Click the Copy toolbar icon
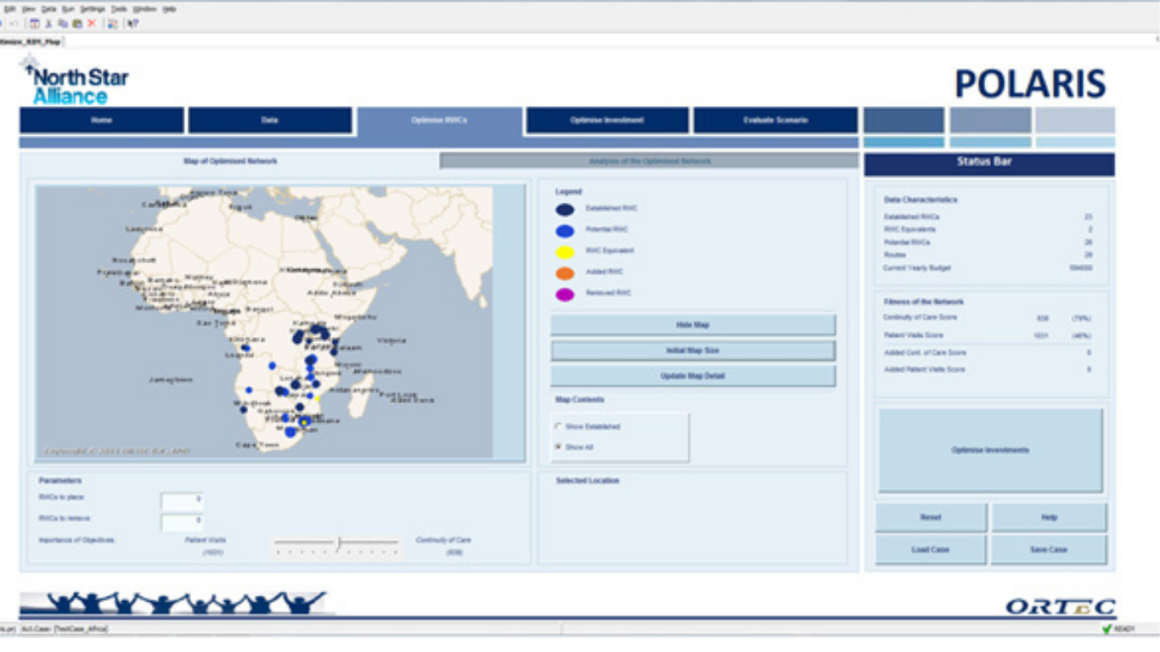The image size is (1160, 652). pyautogui.click(x=63, y=24)
